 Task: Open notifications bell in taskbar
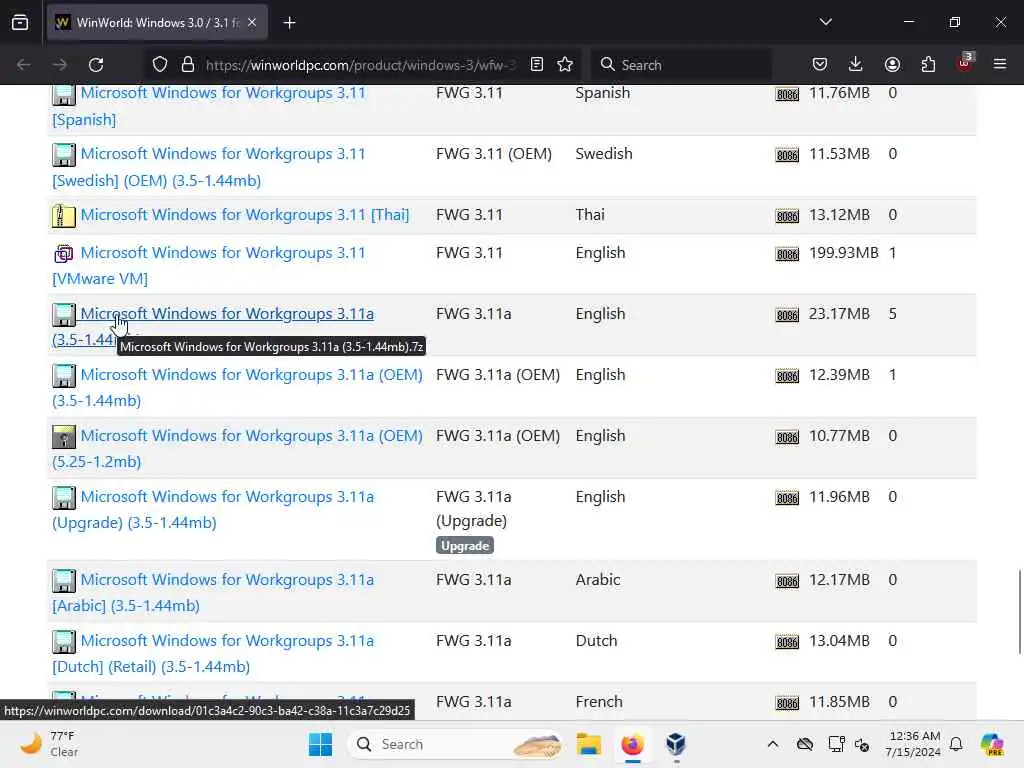[x=956, y=744]
